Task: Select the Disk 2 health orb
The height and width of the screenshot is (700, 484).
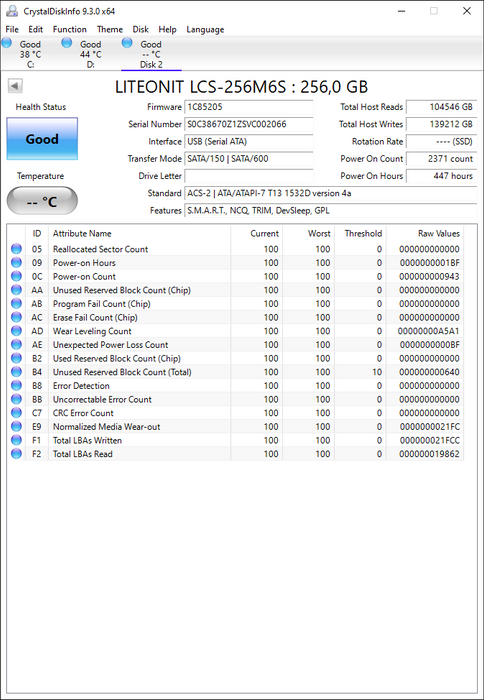Action: pyautogui.click(x=127, y=43)
